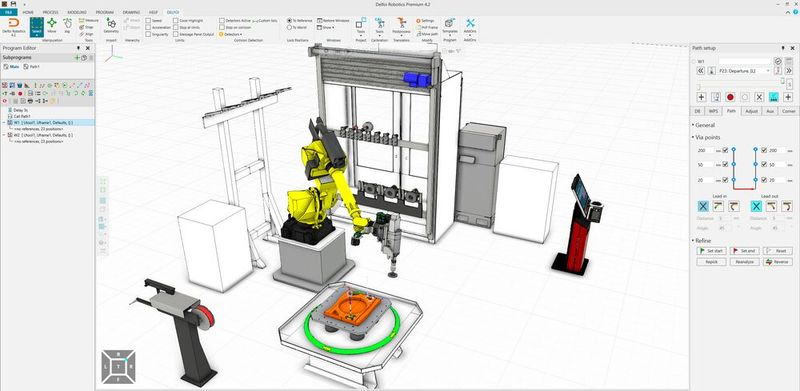This screenshot has height=391, width=800.
Task: Select the Snap tool
Action: (x=87, y=27)
